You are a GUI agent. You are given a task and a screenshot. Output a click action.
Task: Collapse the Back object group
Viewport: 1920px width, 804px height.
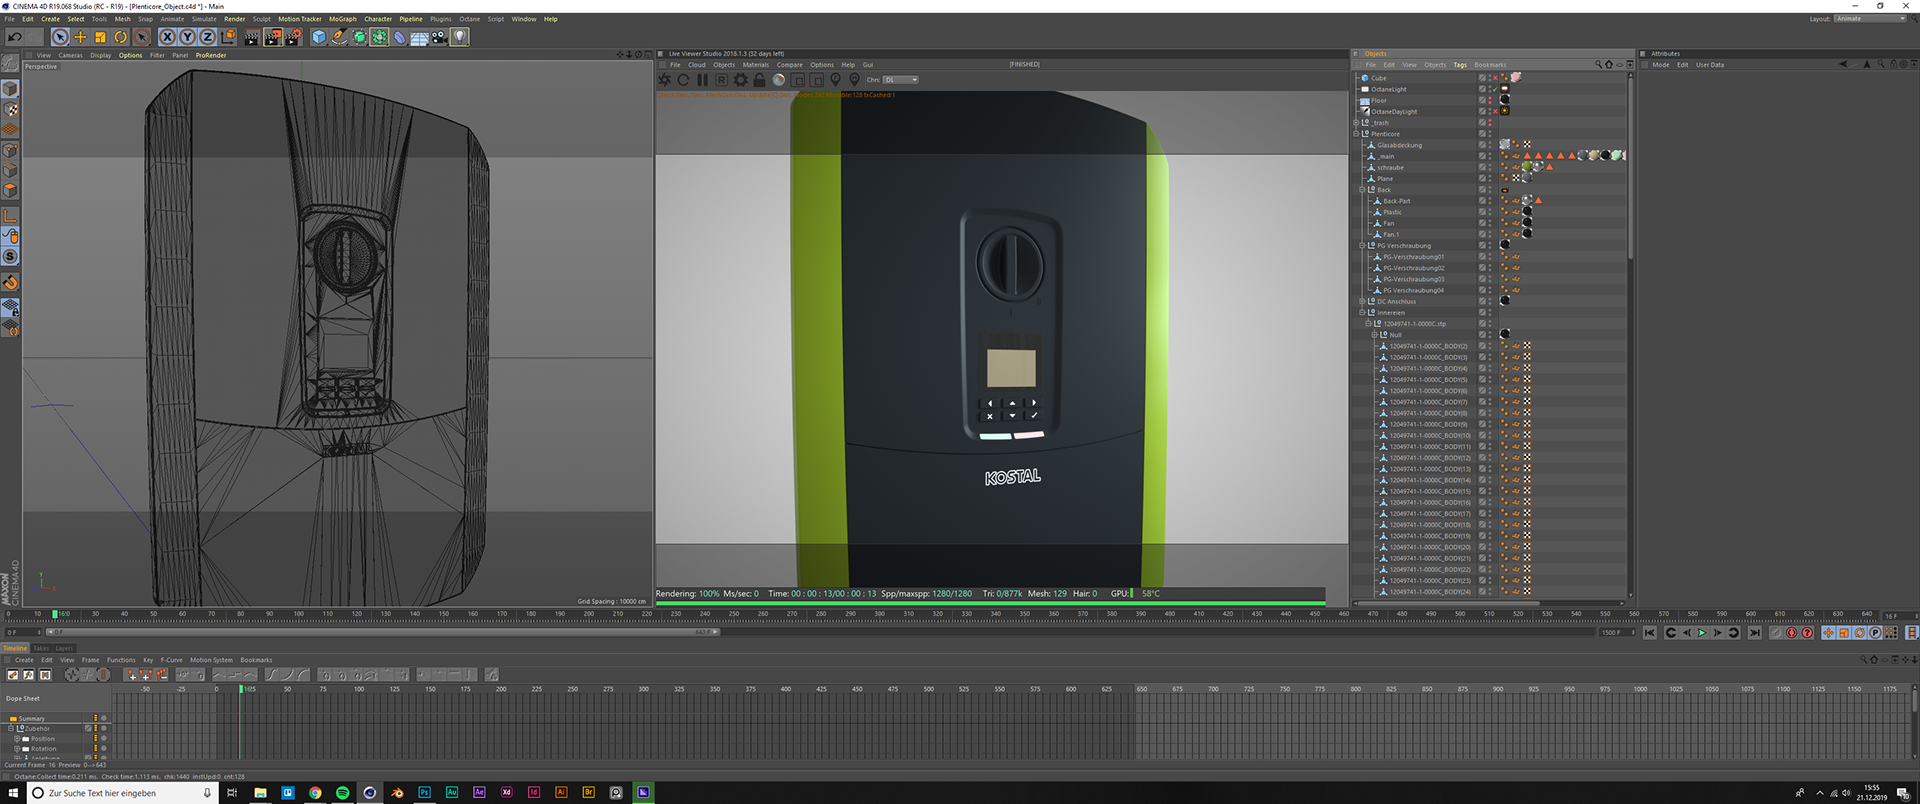click(x=1362, y=190)
